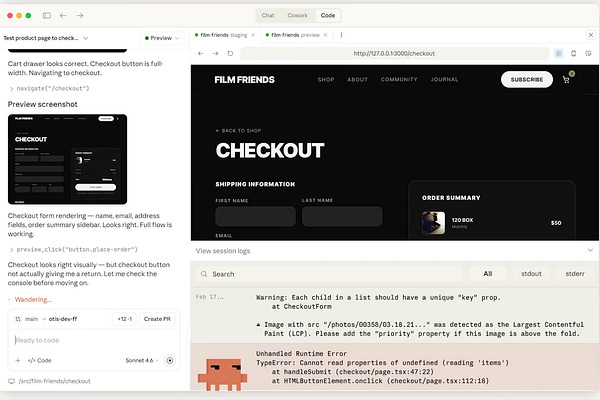
Task: Focus the Last Name field
Action: point(342,216)
